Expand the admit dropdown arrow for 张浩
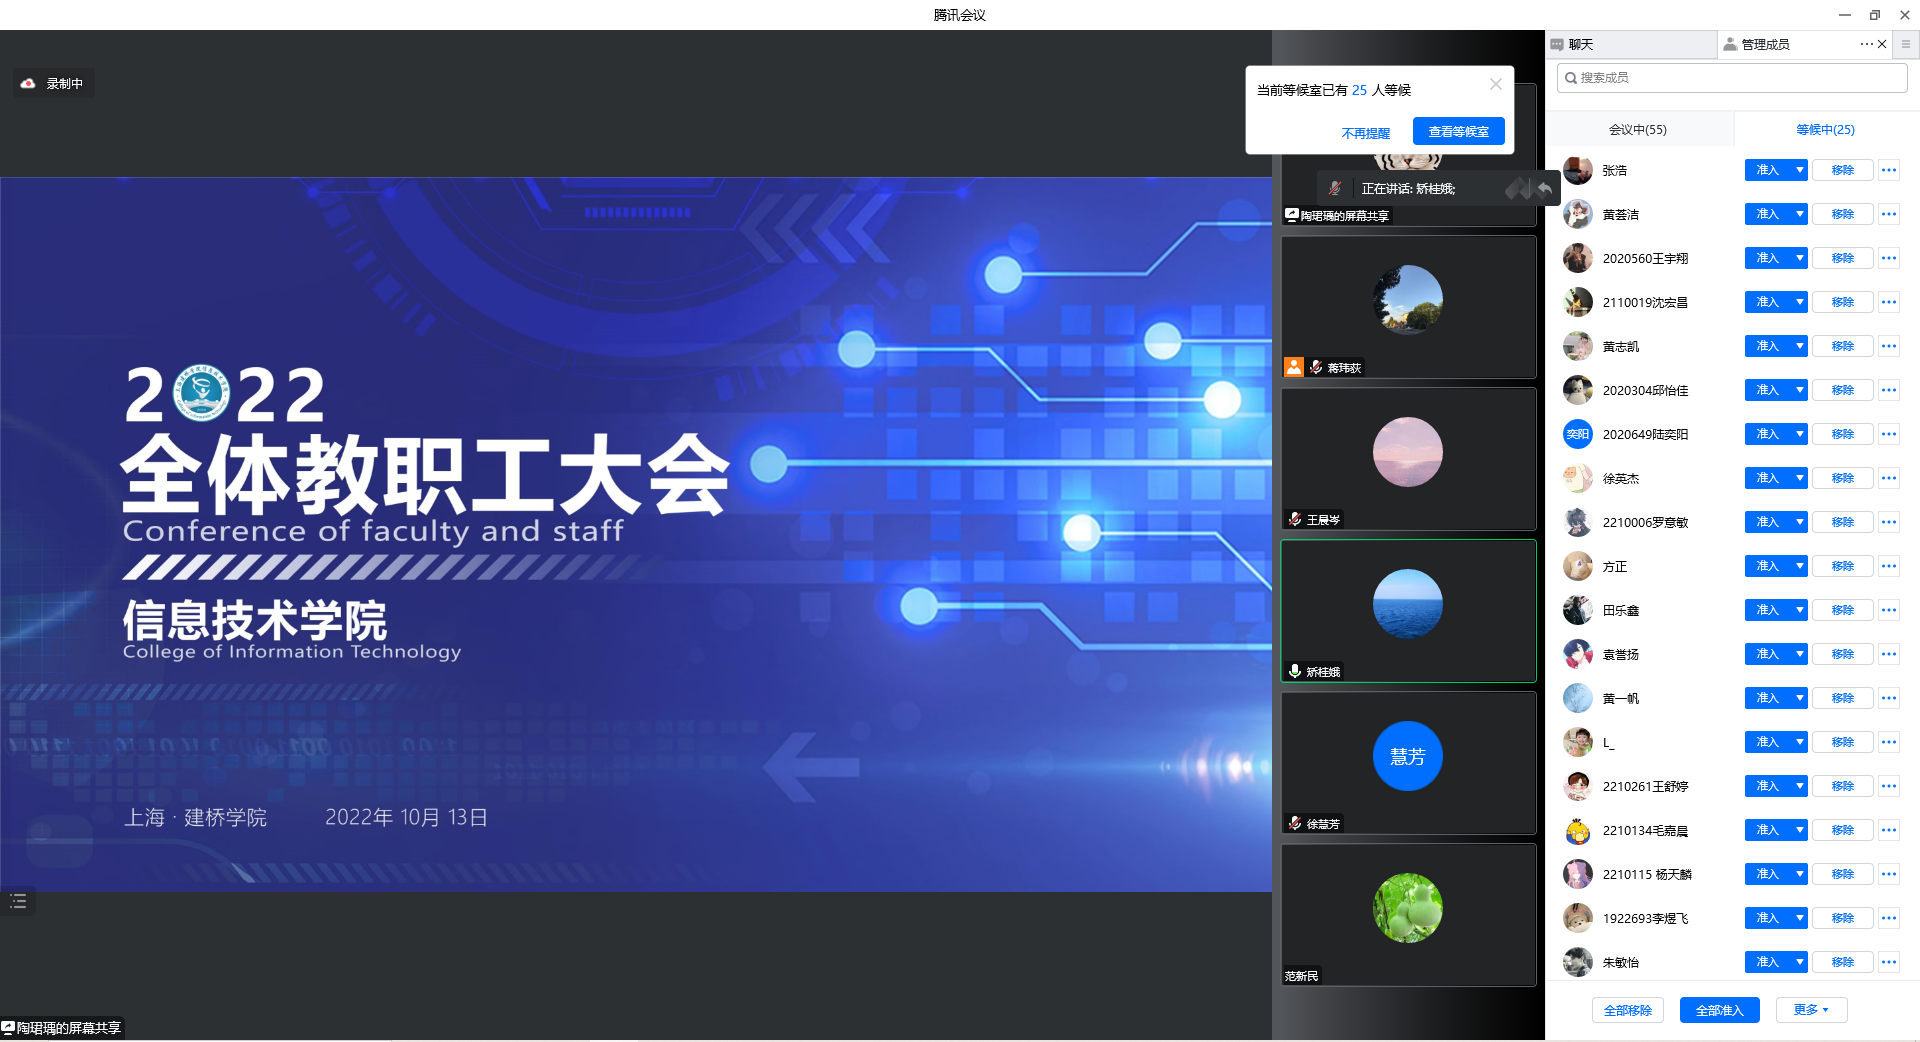The height and width of the screenshot is (1042, 1920). [x=1800, y=170]
